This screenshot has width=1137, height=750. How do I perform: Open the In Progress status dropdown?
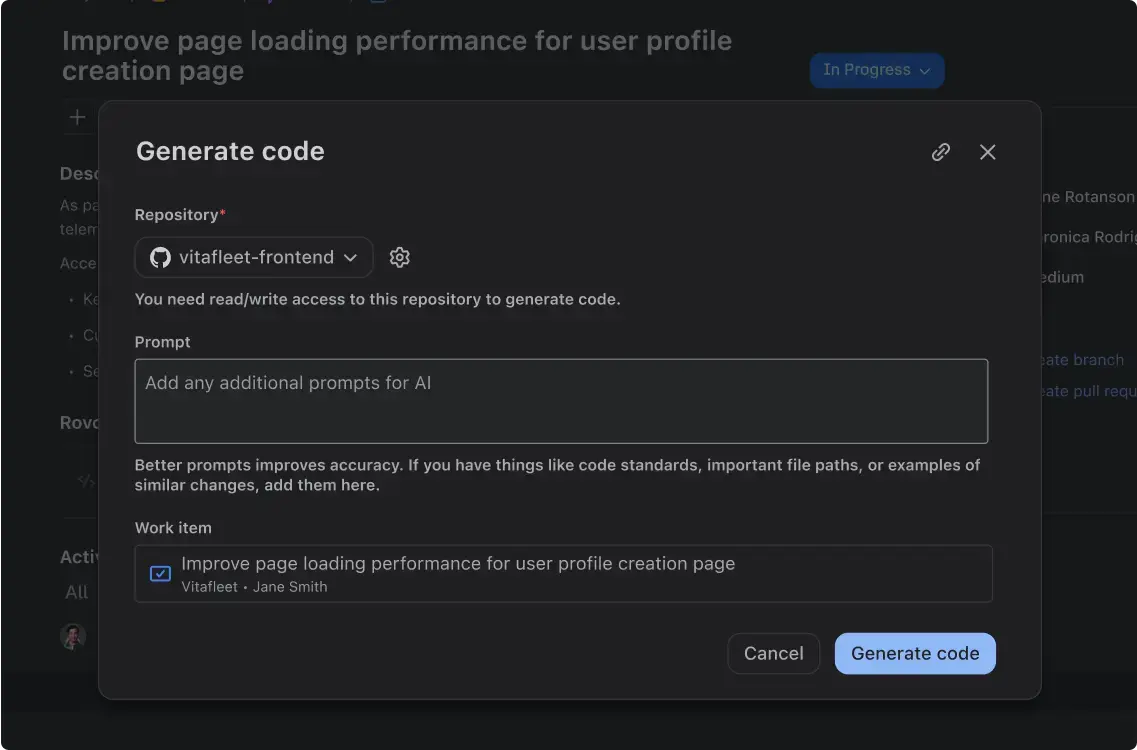(876, 70)
